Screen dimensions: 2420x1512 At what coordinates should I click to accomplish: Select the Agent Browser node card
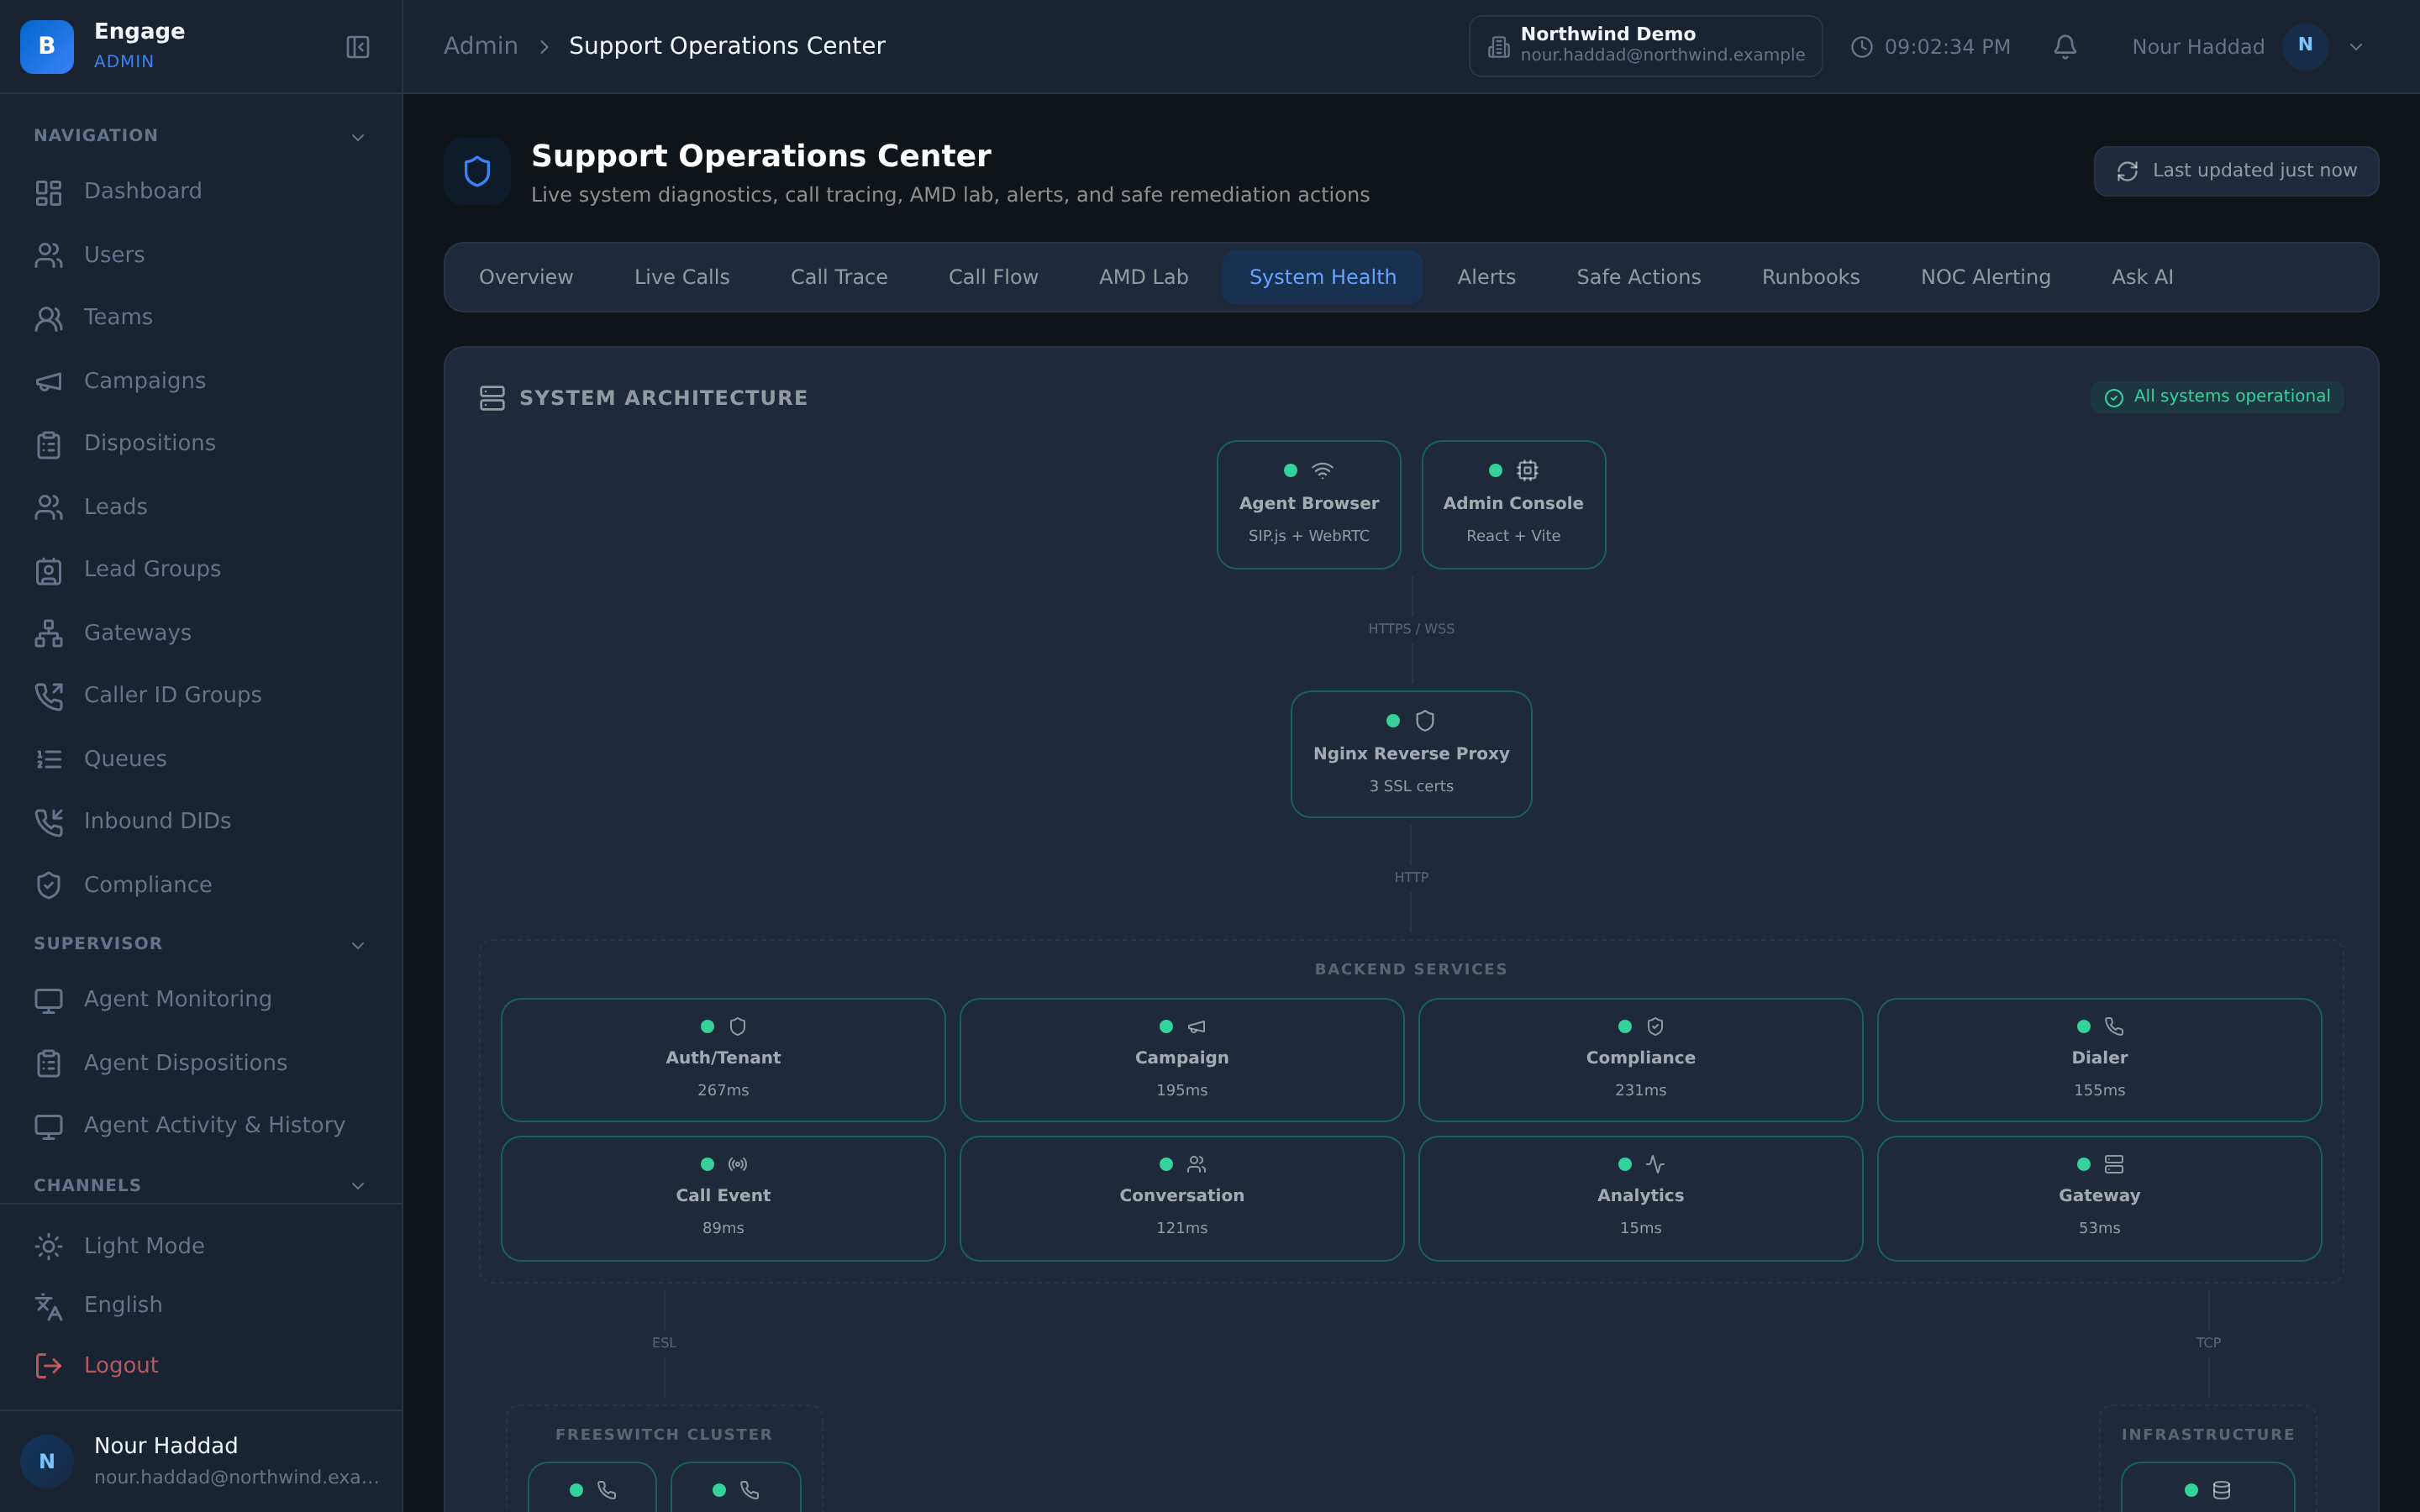(1308, 505)
